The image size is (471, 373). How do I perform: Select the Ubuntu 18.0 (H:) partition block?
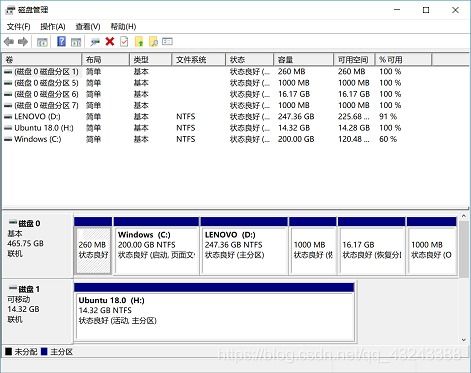click(214, 312)
